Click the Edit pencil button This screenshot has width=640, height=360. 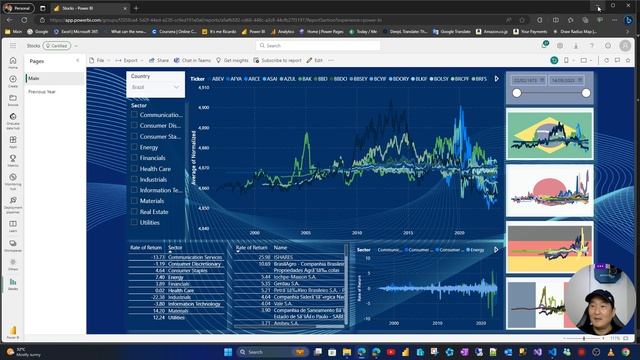314,60
